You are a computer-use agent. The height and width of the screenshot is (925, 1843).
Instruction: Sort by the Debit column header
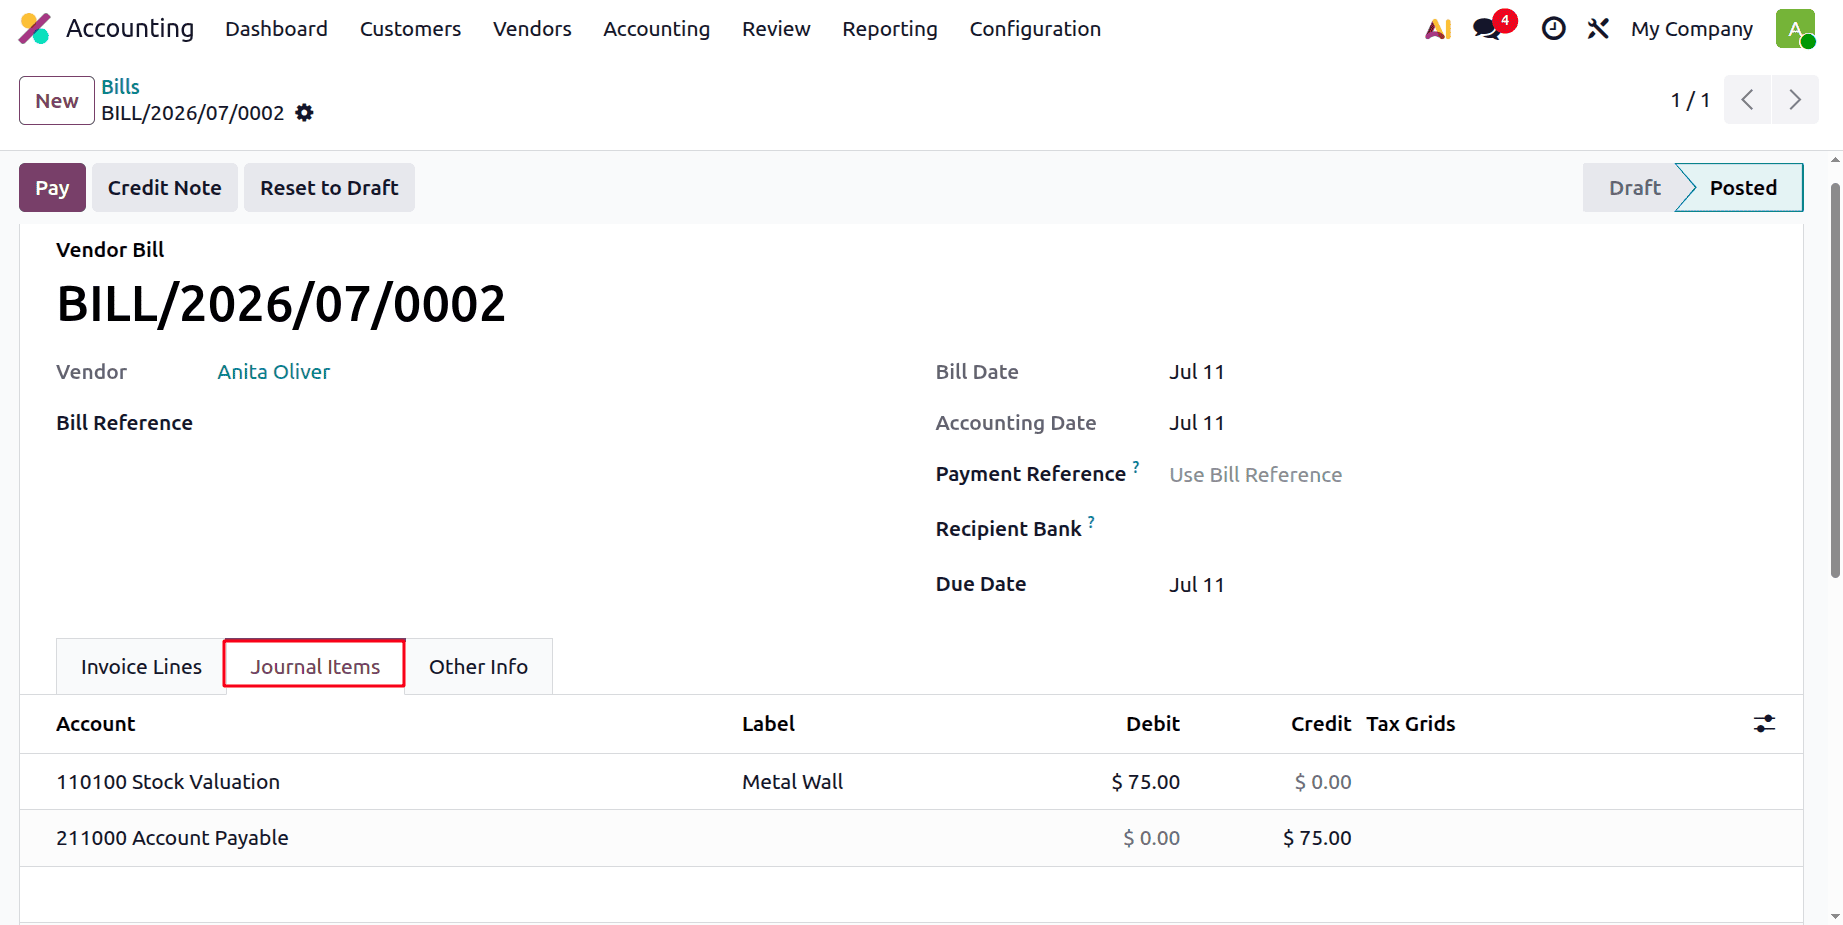pos(1153,724)
